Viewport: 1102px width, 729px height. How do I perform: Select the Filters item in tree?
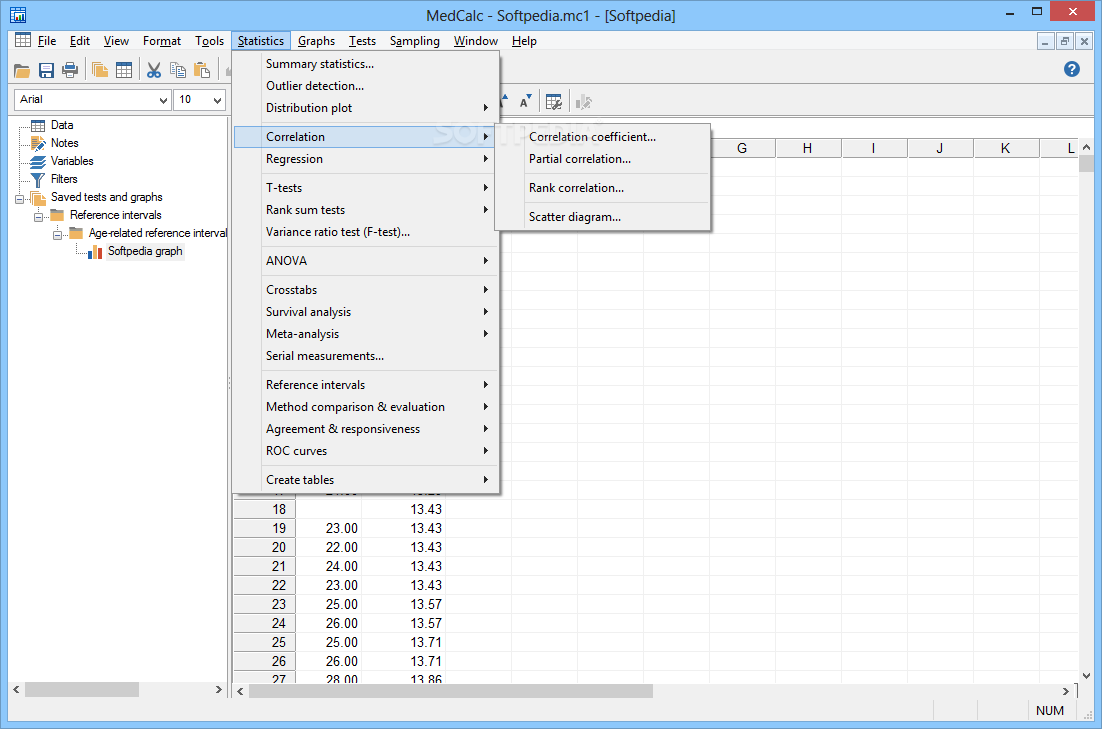click(64, 179)
